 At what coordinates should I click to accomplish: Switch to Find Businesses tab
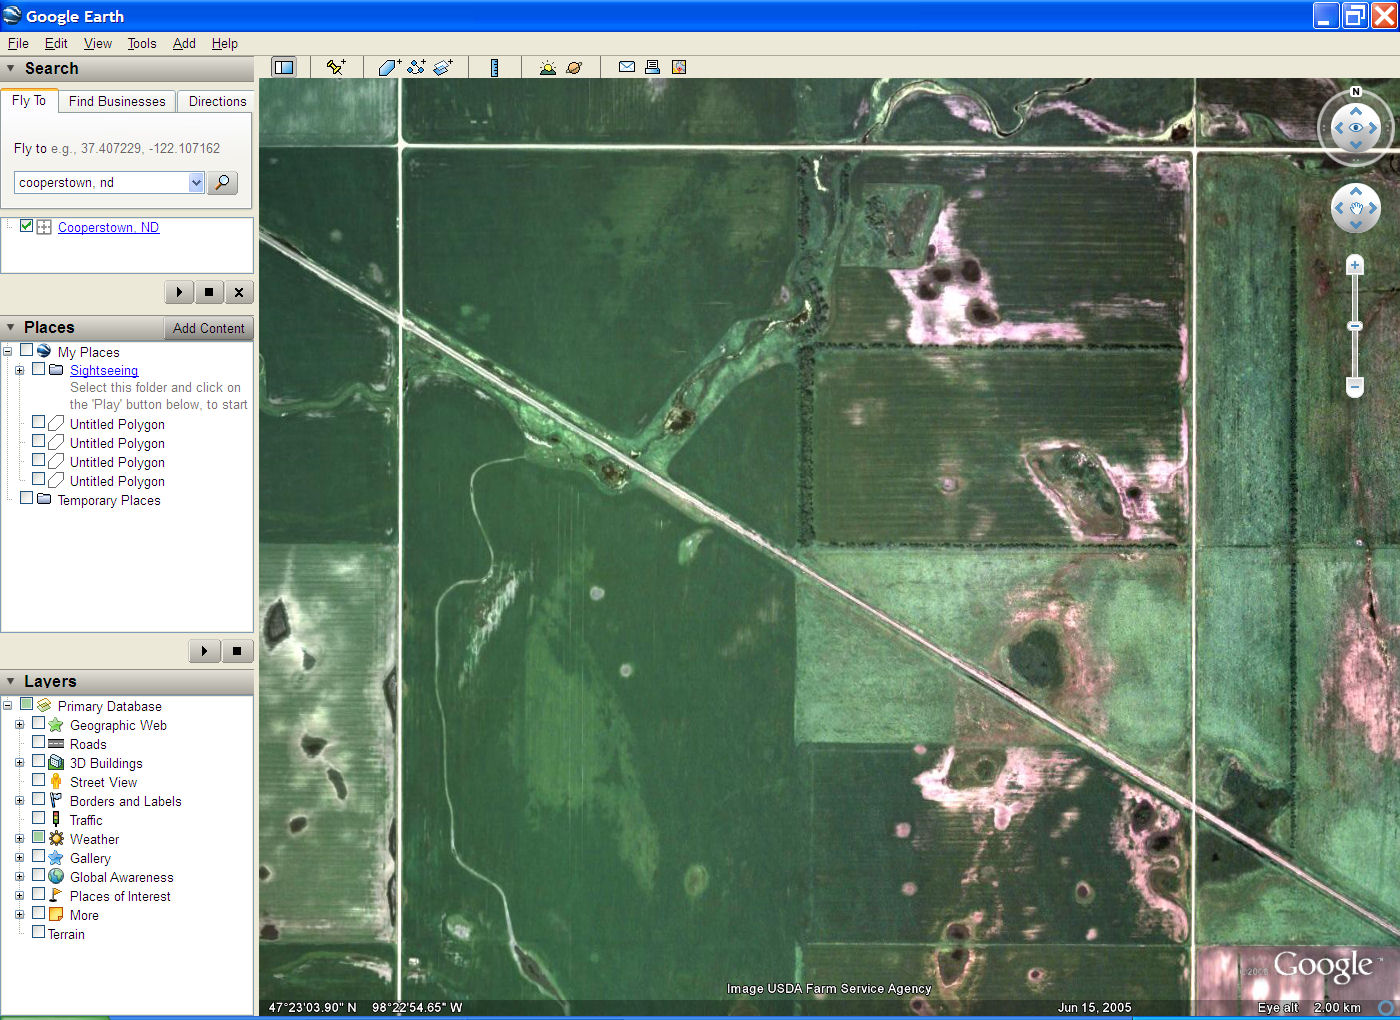pos(117,101)
